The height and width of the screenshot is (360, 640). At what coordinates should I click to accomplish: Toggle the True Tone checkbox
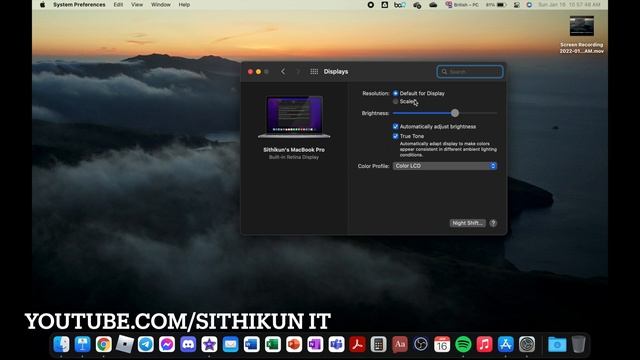click(x=396, y=136)
